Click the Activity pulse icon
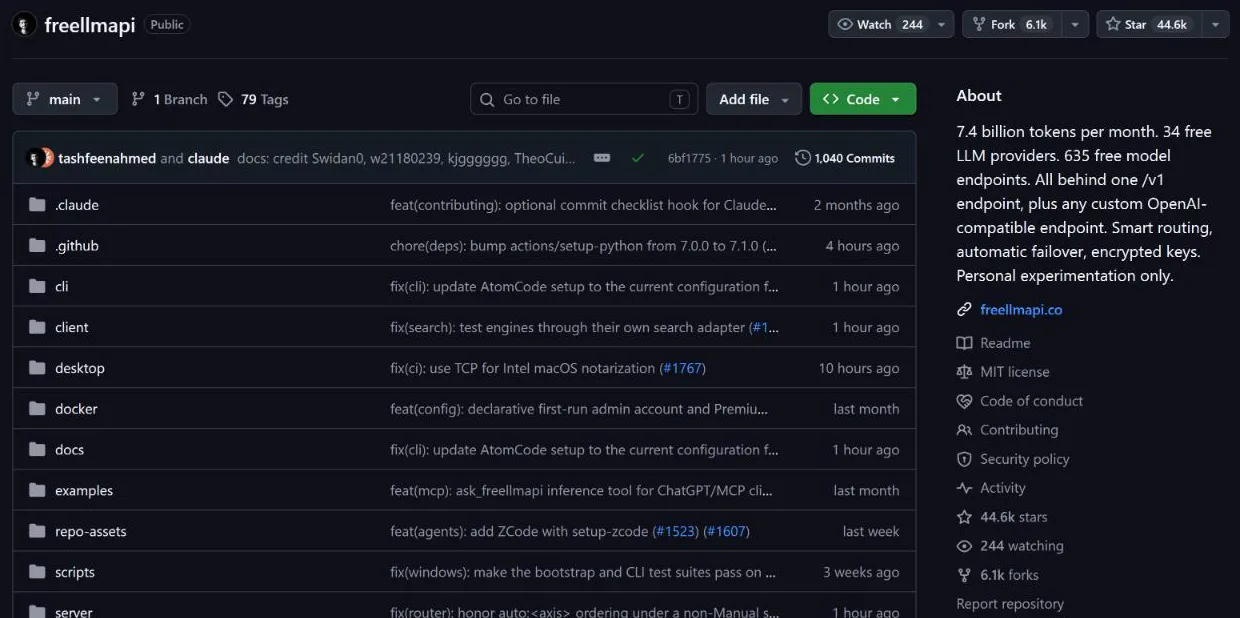The width and height of the screenshot is (1240, 618). tap(964, 488)
